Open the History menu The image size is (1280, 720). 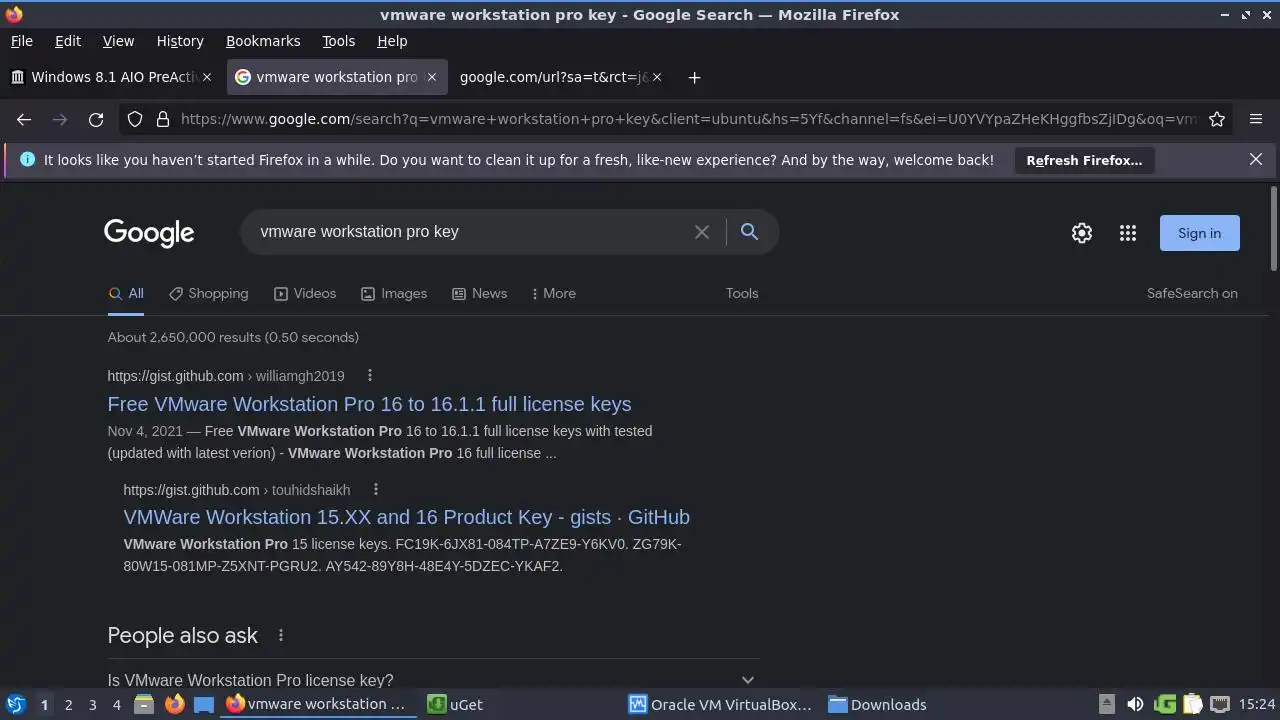(180, 41)
